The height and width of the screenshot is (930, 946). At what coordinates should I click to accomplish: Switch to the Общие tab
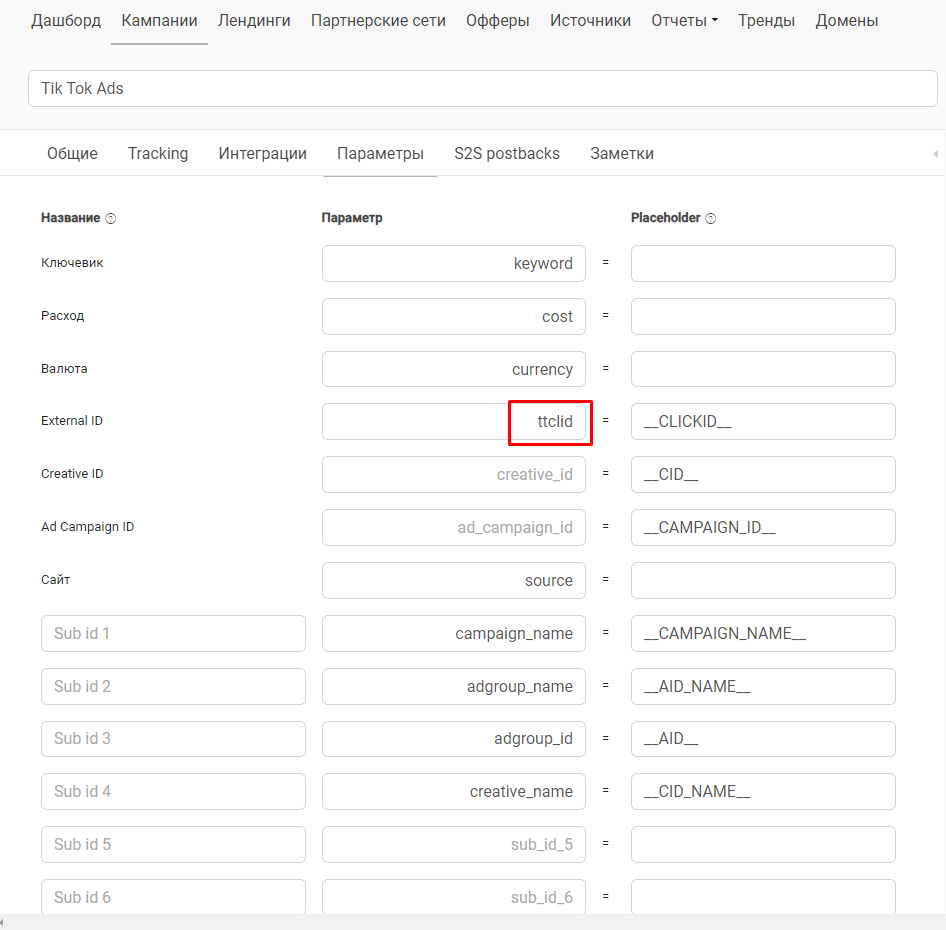point(72,153)
